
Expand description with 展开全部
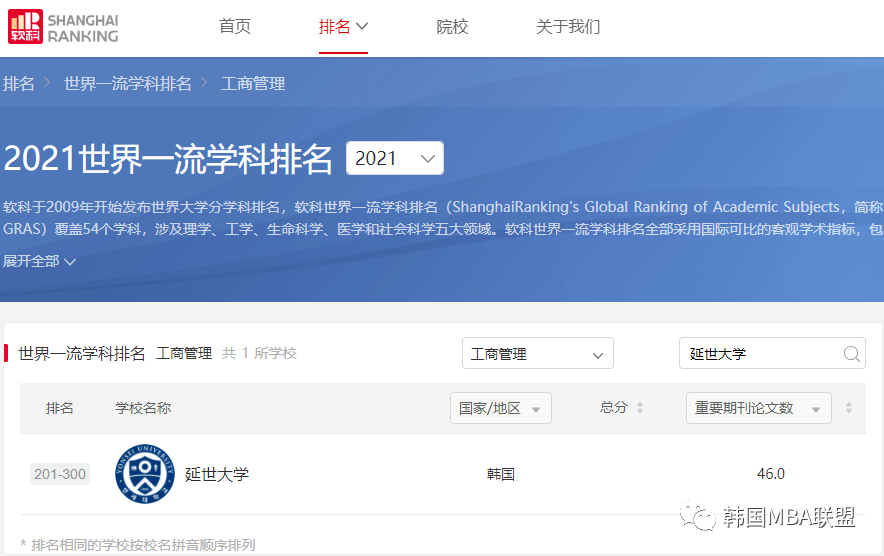click(x=39, y=261)
